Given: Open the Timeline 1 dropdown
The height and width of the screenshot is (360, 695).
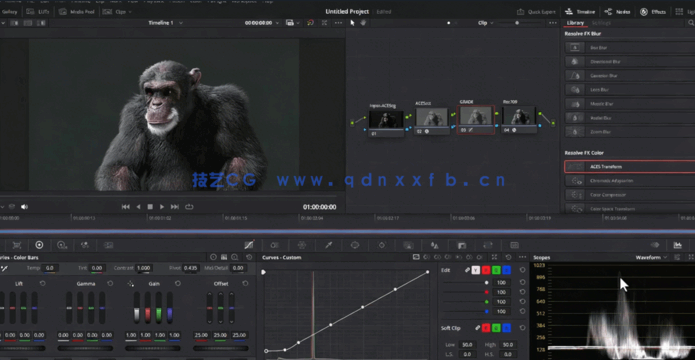Looking at the screenshot, I should (x=165, y=23).
